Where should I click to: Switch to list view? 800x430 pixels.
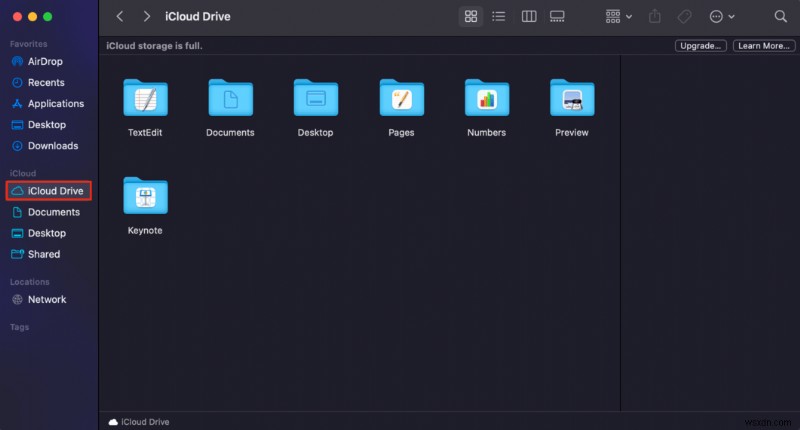click(x=499, y=17)
